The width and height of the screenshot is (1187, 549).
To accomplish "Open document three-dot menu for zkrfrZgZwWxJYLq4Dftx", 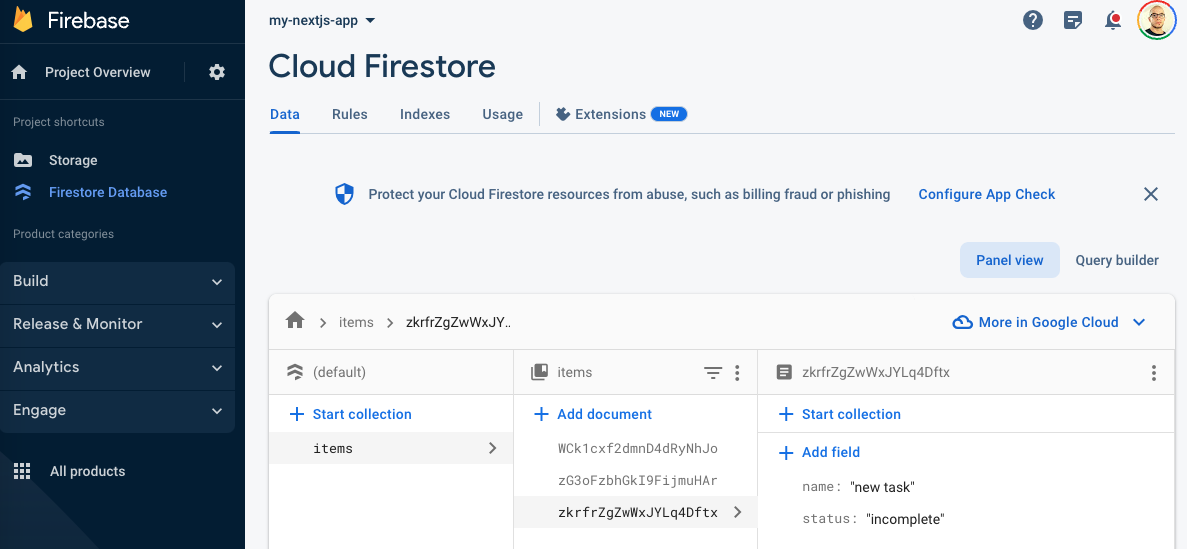I will 1154,373.
